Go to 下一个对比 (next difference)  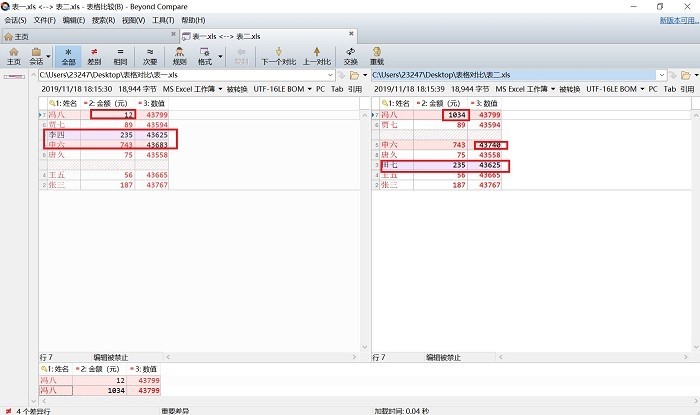[x=279, y=56]
